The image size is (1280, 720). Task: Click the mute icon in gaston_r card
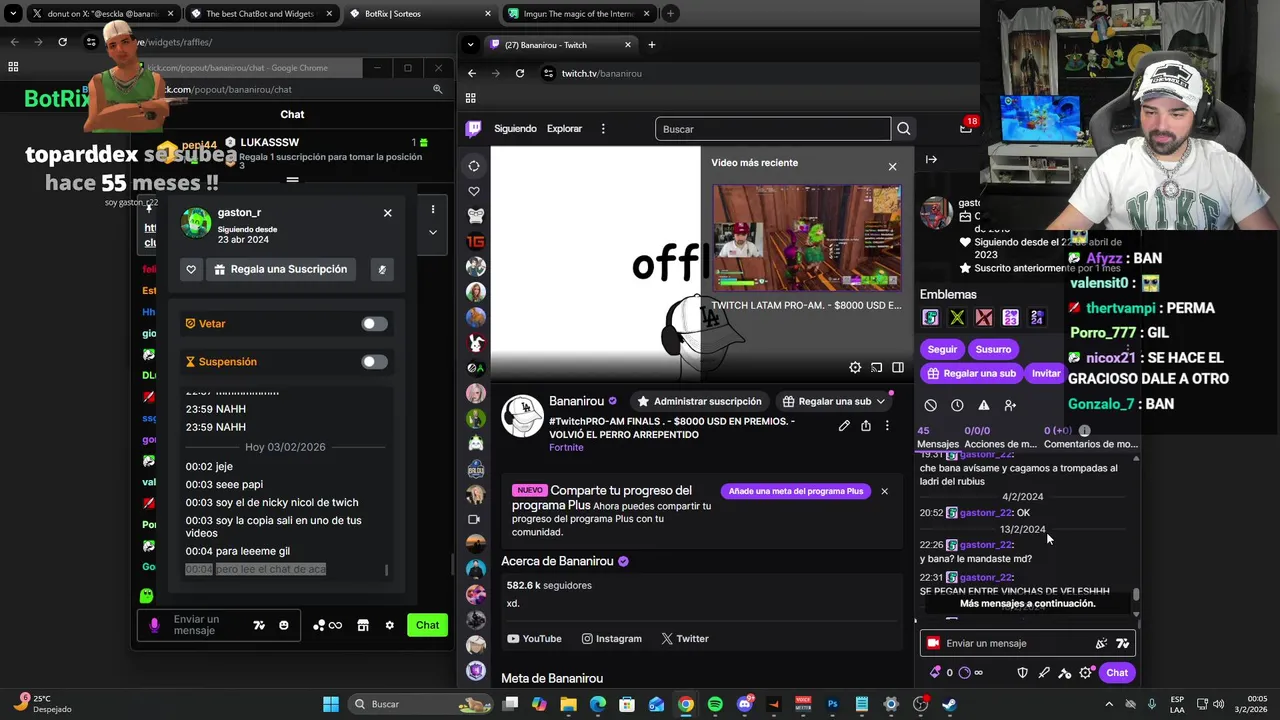click(x=381, y=269)
